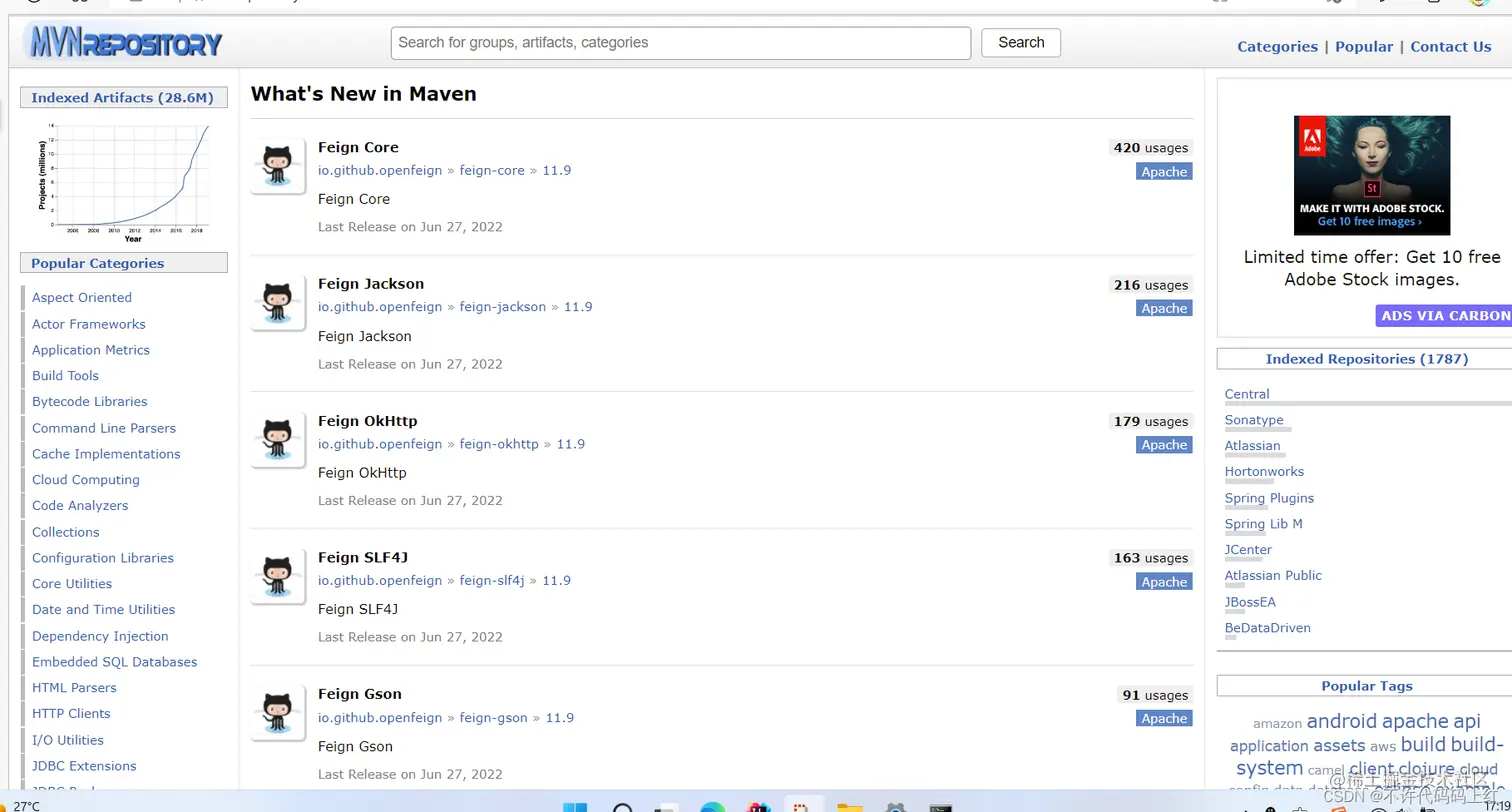
Task: Open the feign-jackson artifact link
Action: coord(503,307)
